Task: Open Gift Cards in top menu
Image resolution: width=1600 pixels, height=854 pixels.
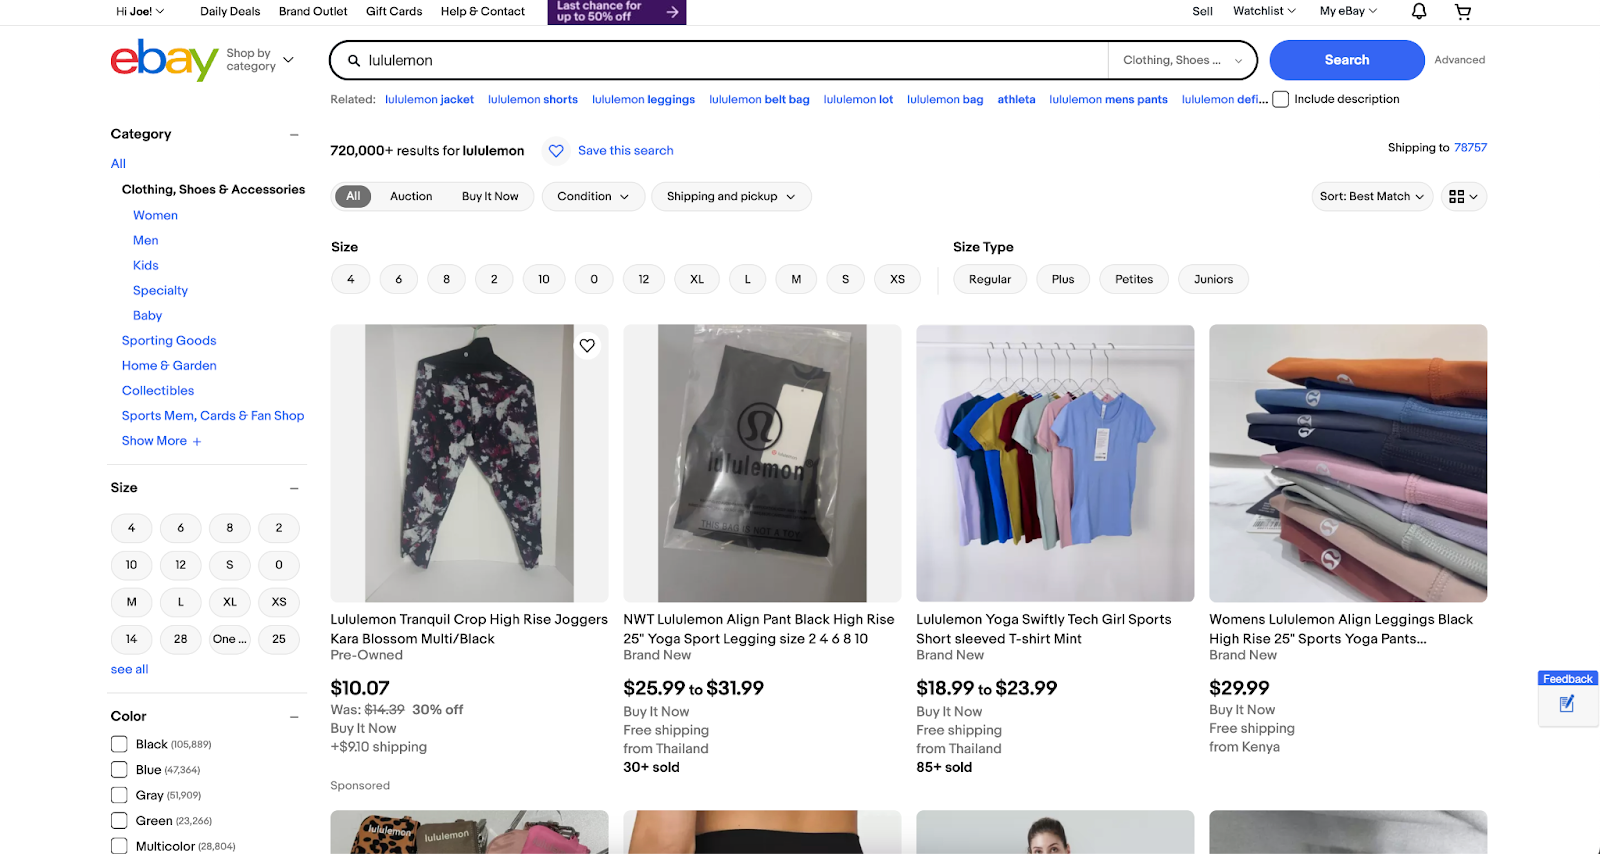Action: pos(394,12)
